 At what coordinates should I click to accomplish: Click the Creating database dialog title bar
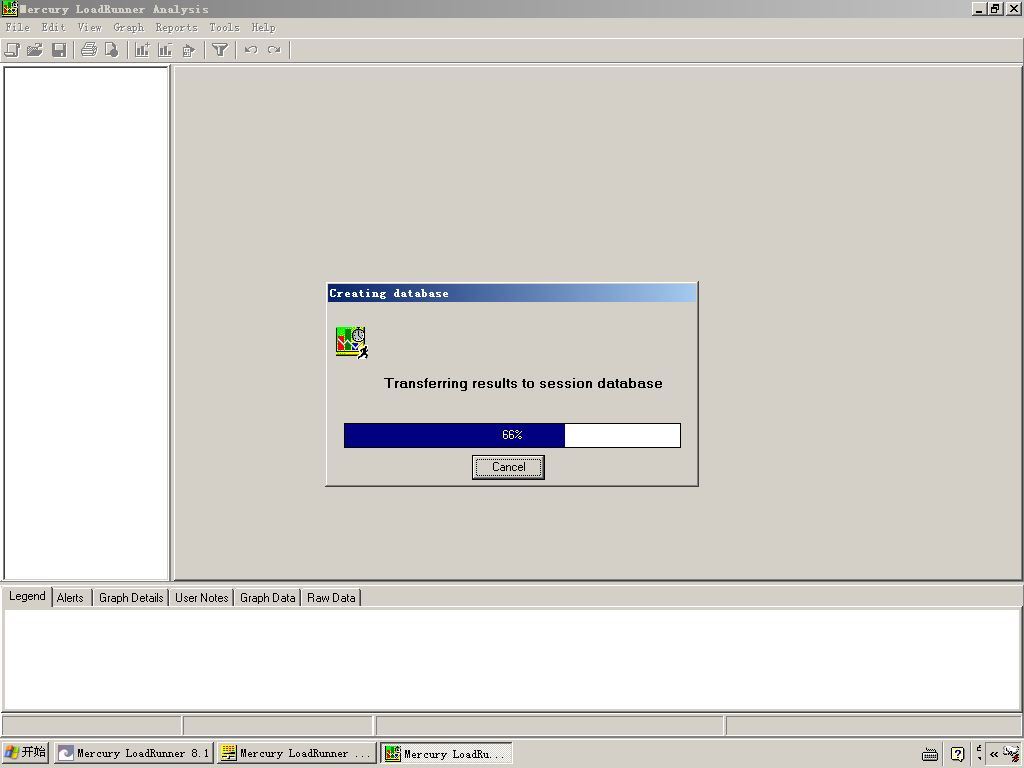coord(512,293)
